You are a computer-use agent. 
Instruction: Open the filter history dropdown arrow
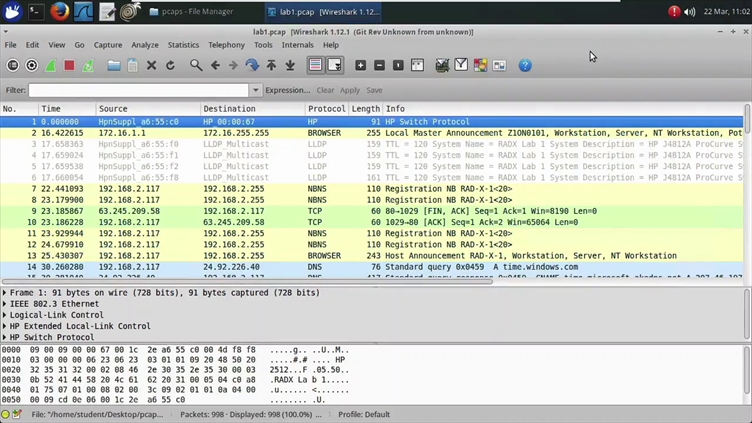click(x=256, y=90)
